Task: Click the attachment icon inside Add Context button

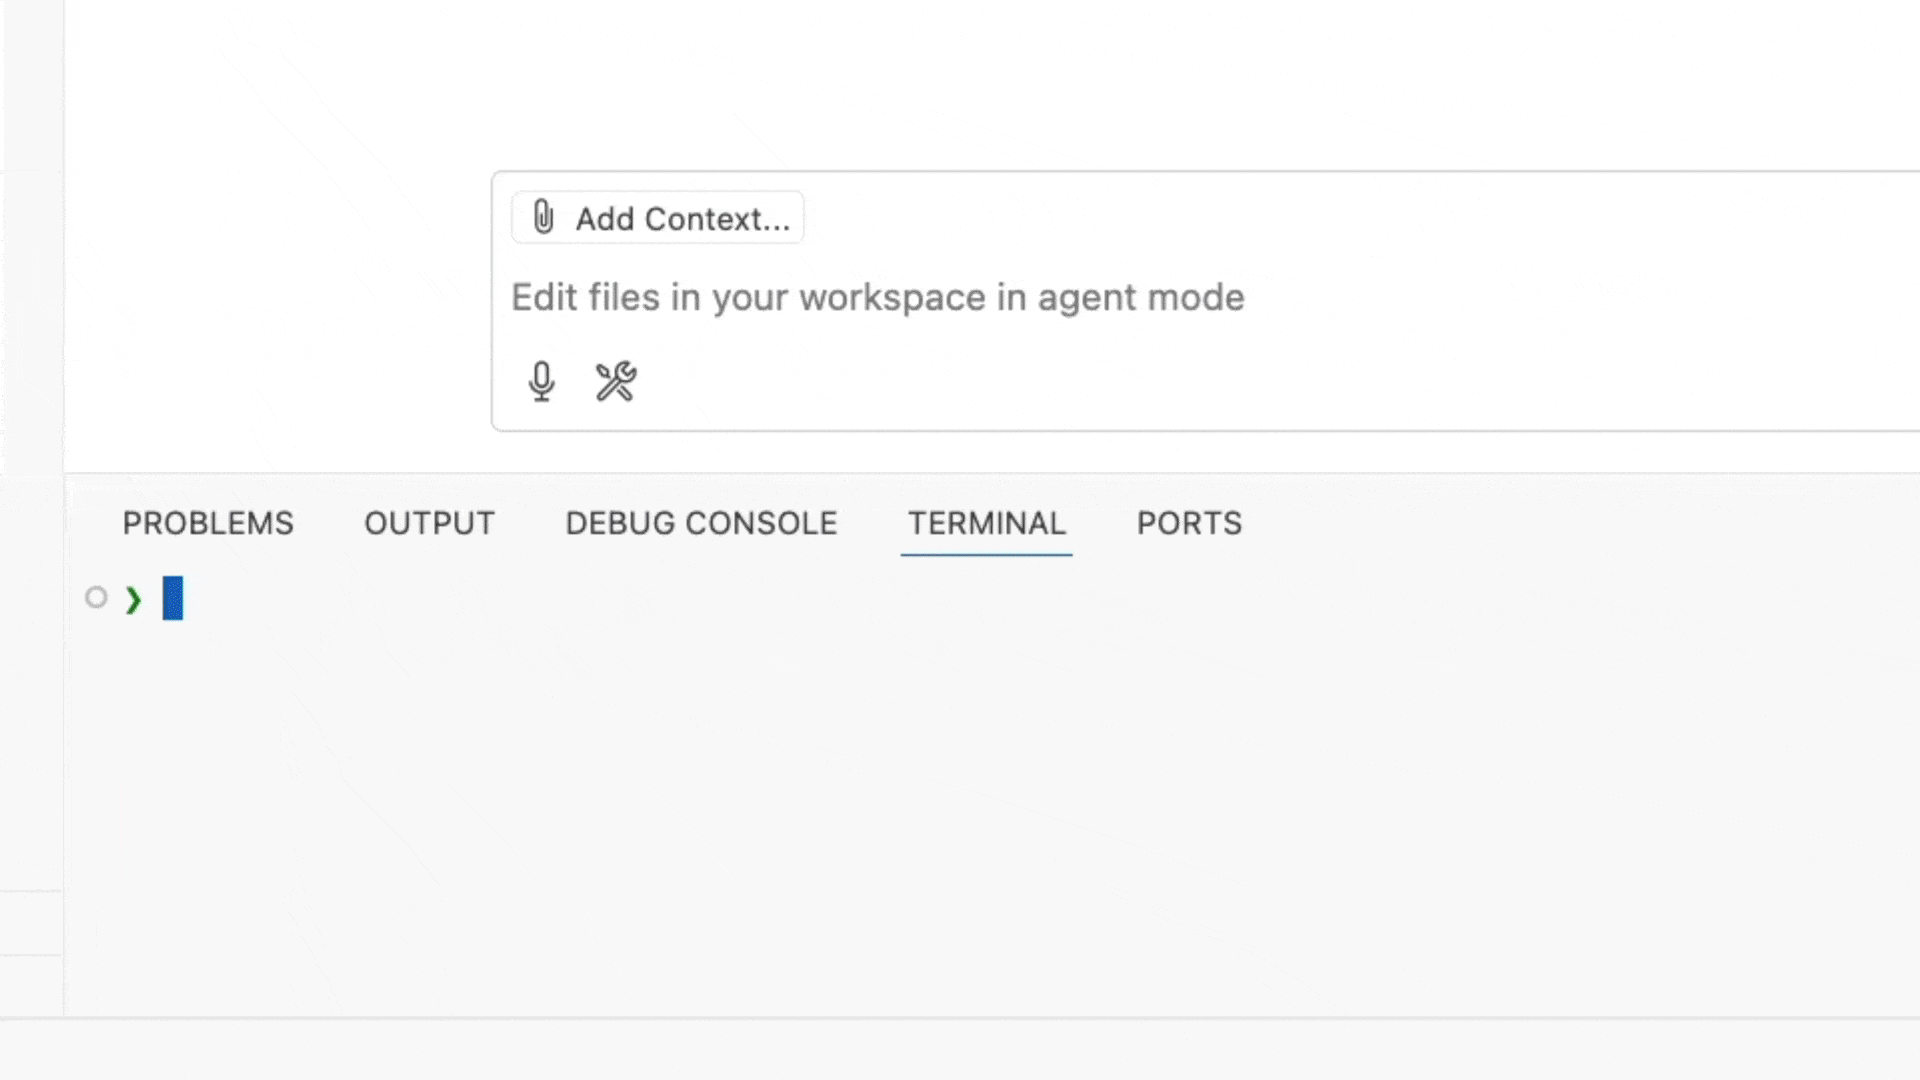Action: pos(543,217)
